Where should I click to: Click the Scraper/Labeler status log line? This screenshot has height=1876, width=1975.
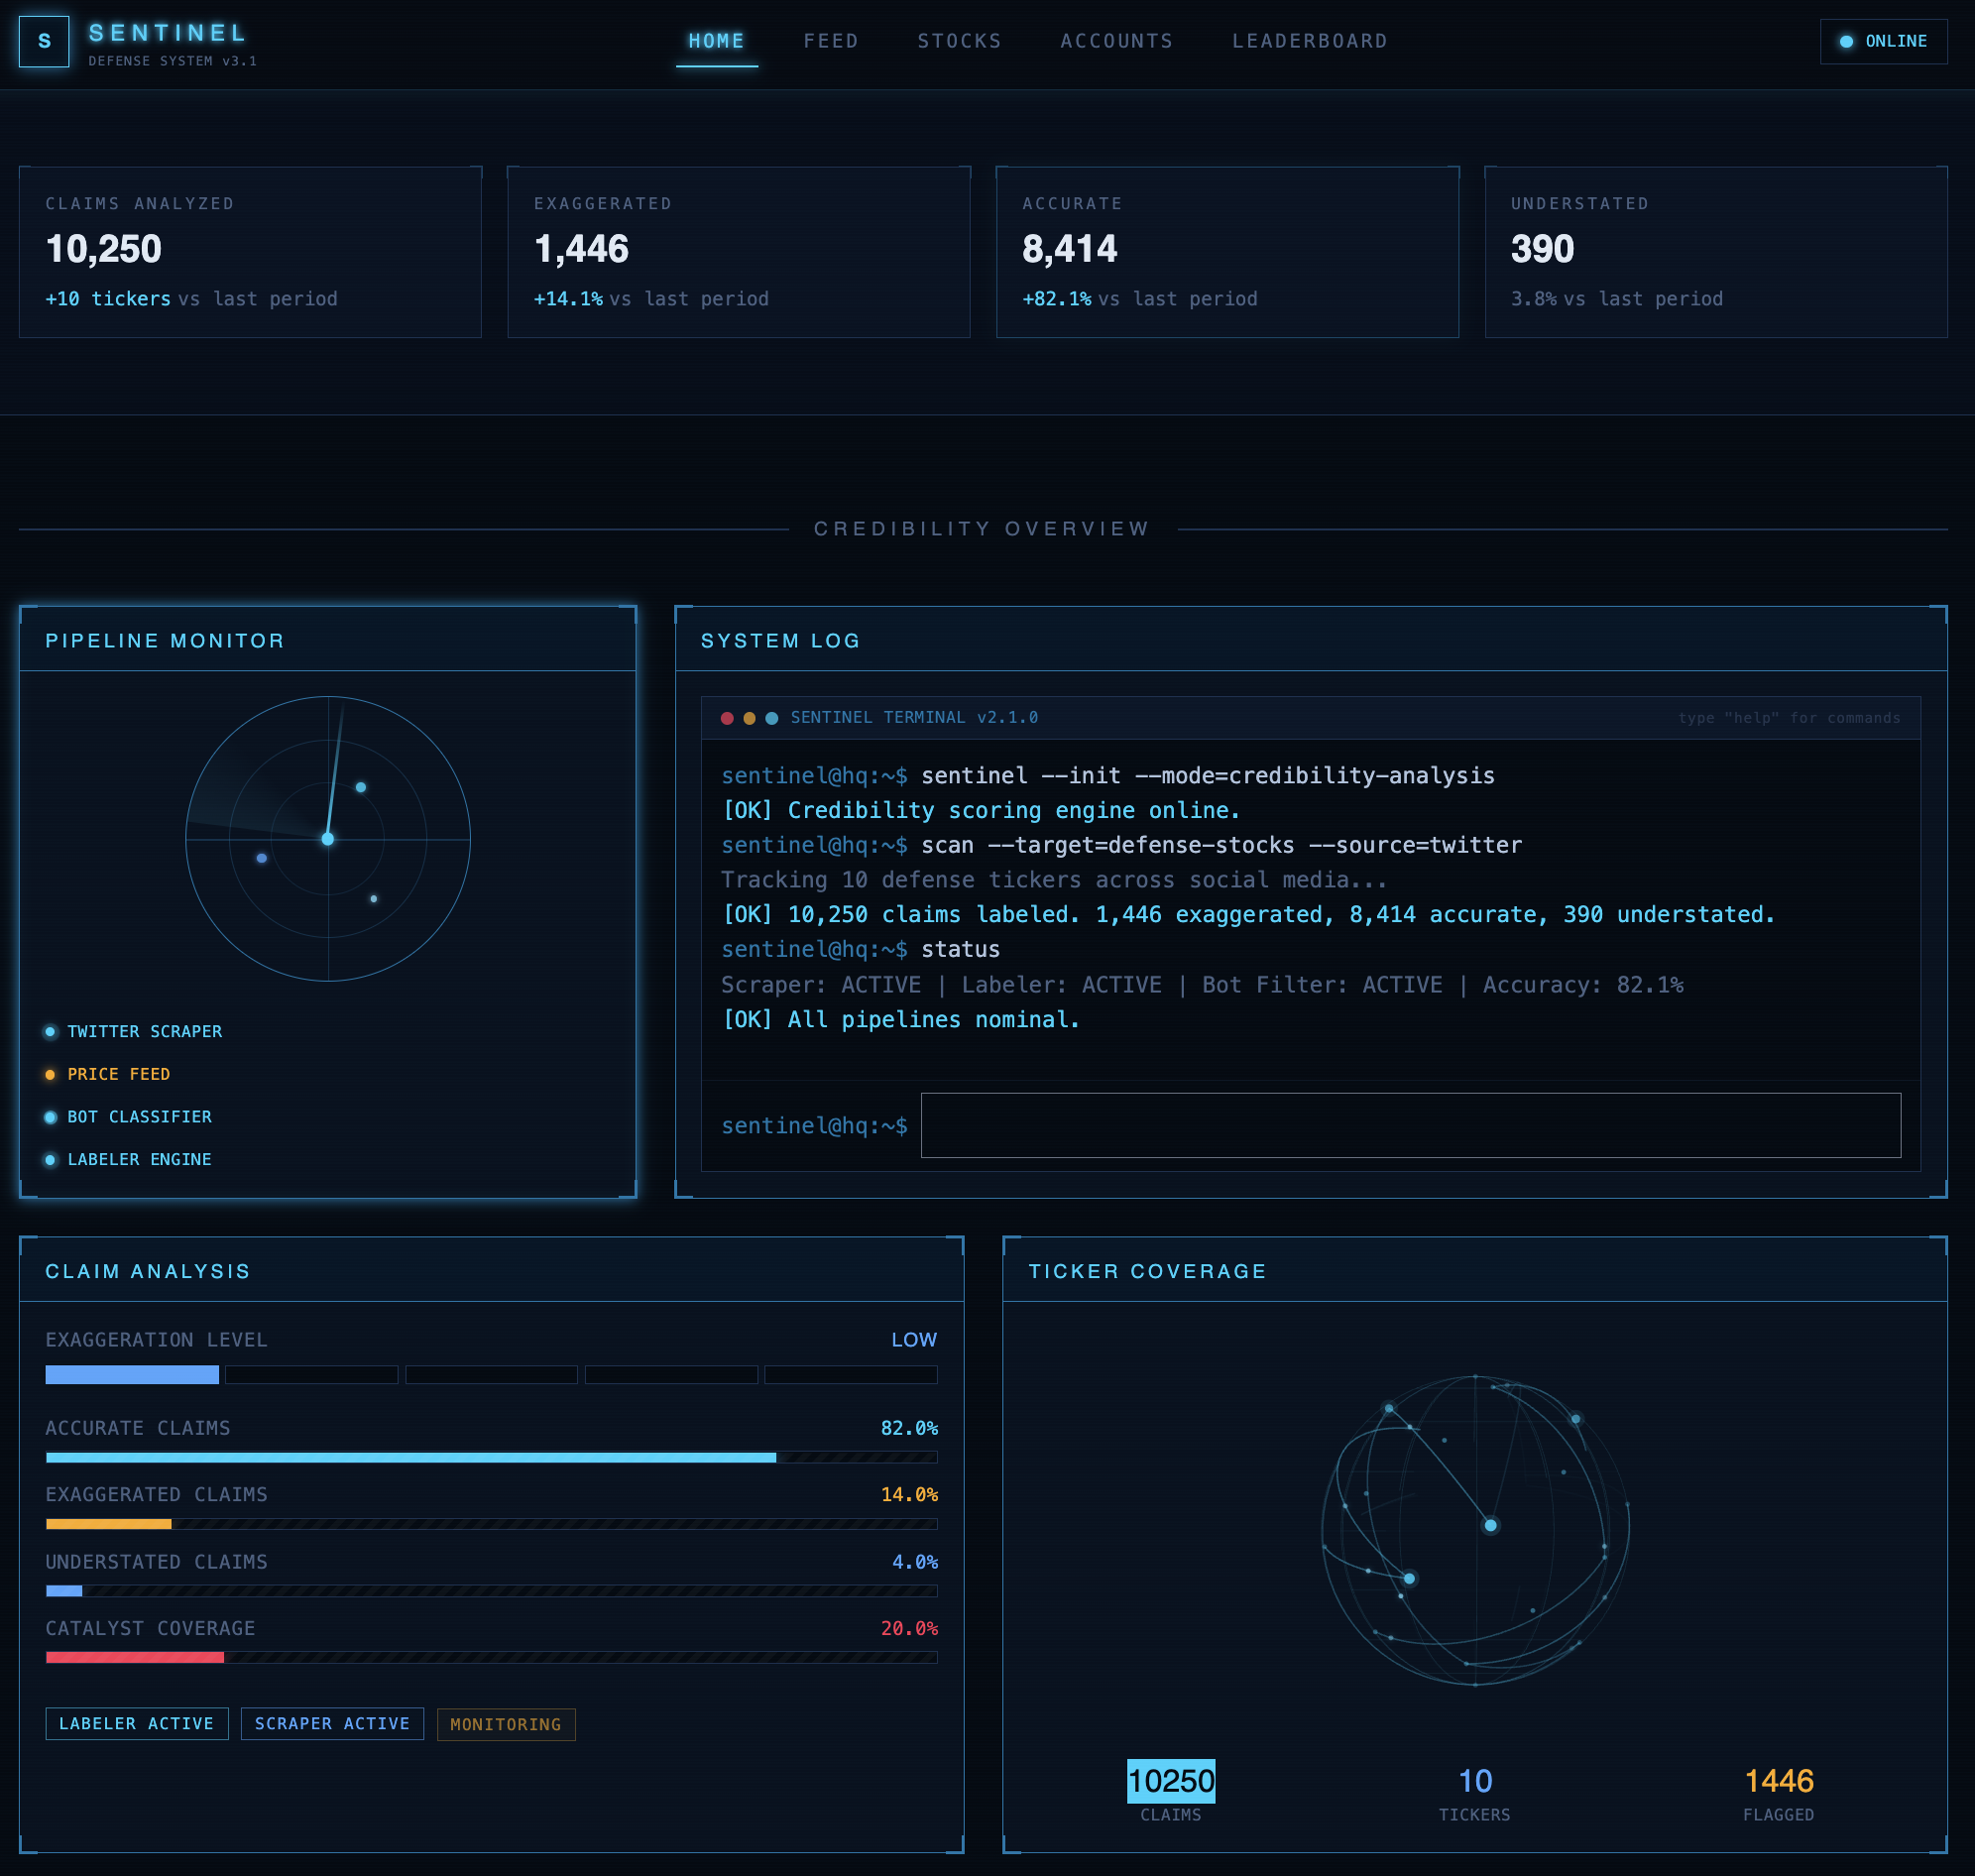pos(1202,985)
